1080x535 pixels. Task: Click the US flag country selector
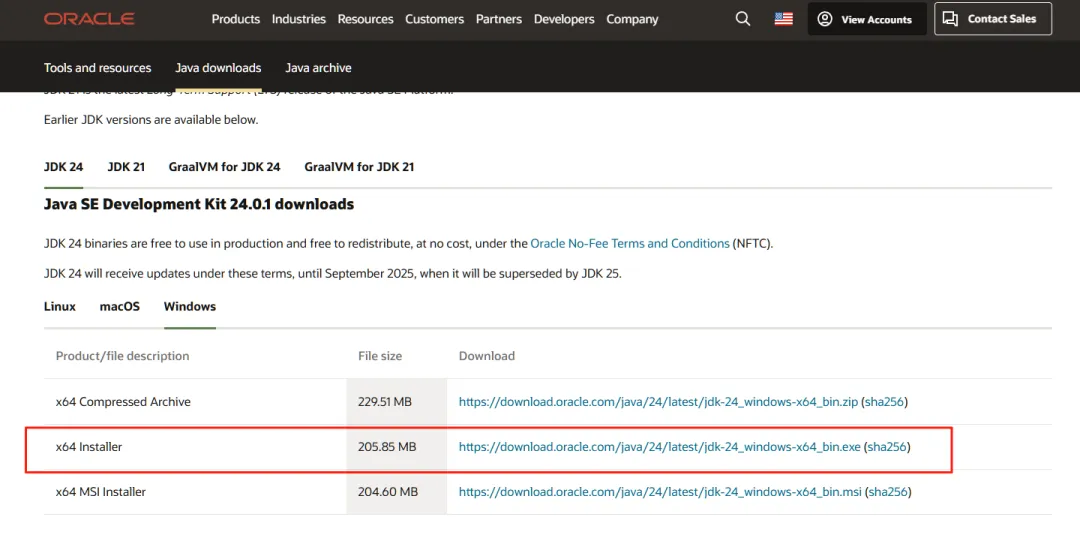pos(783,19)
